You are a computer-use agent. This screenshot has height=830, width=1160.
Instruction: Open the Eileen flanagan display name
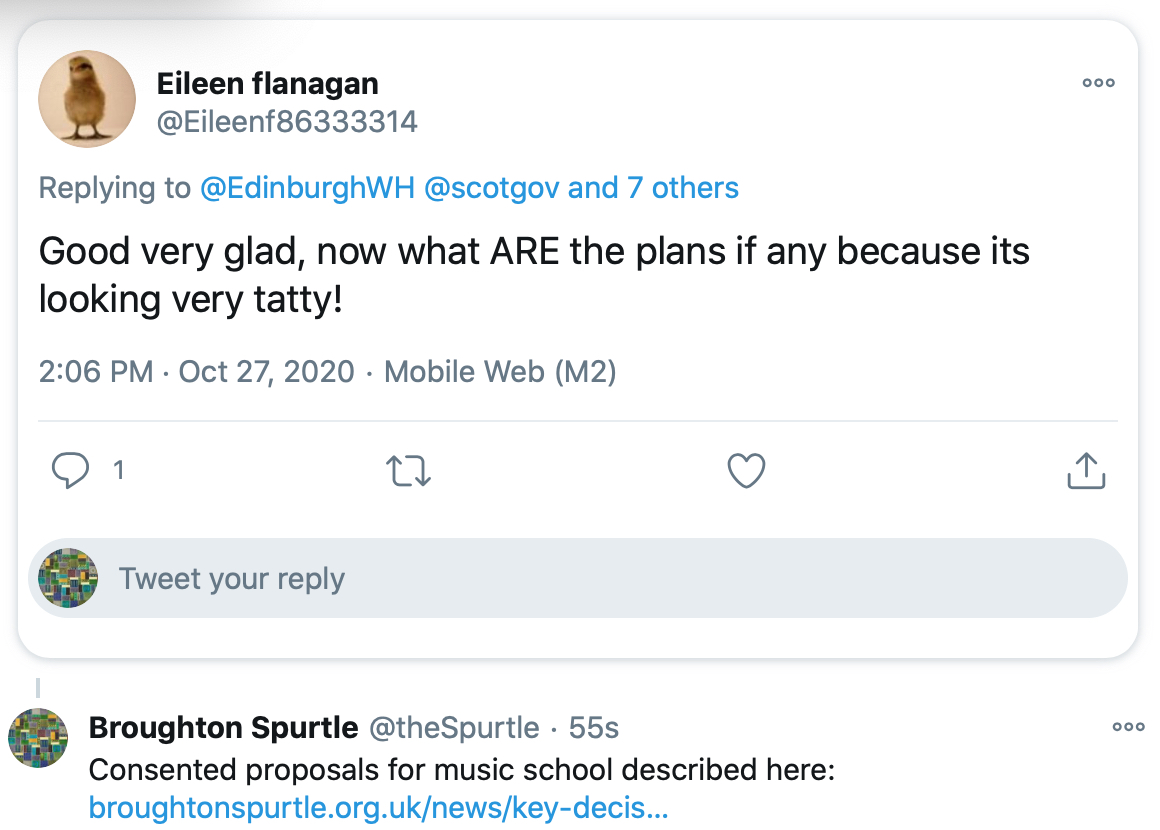[x=267, y=84]
